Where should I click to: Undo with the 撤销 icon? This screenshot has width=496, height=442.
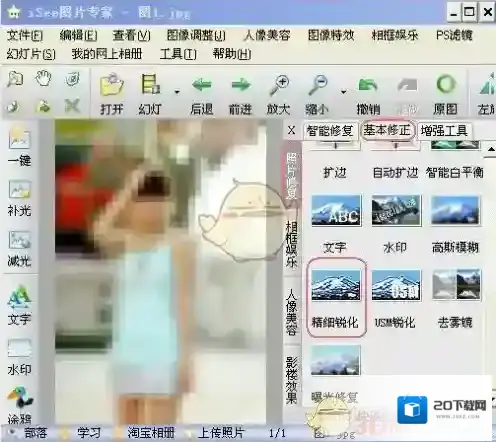pos(368,85)
